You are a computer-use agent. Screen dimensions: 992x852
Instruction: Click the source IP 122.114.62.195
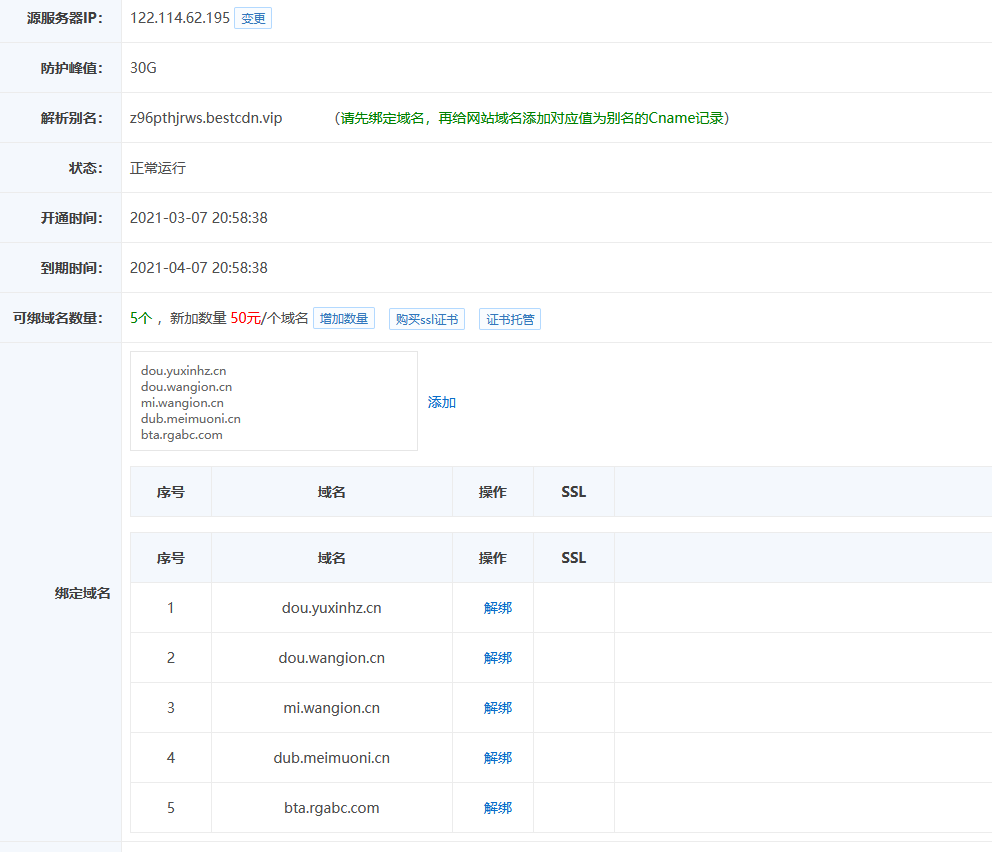click(177, 17)
